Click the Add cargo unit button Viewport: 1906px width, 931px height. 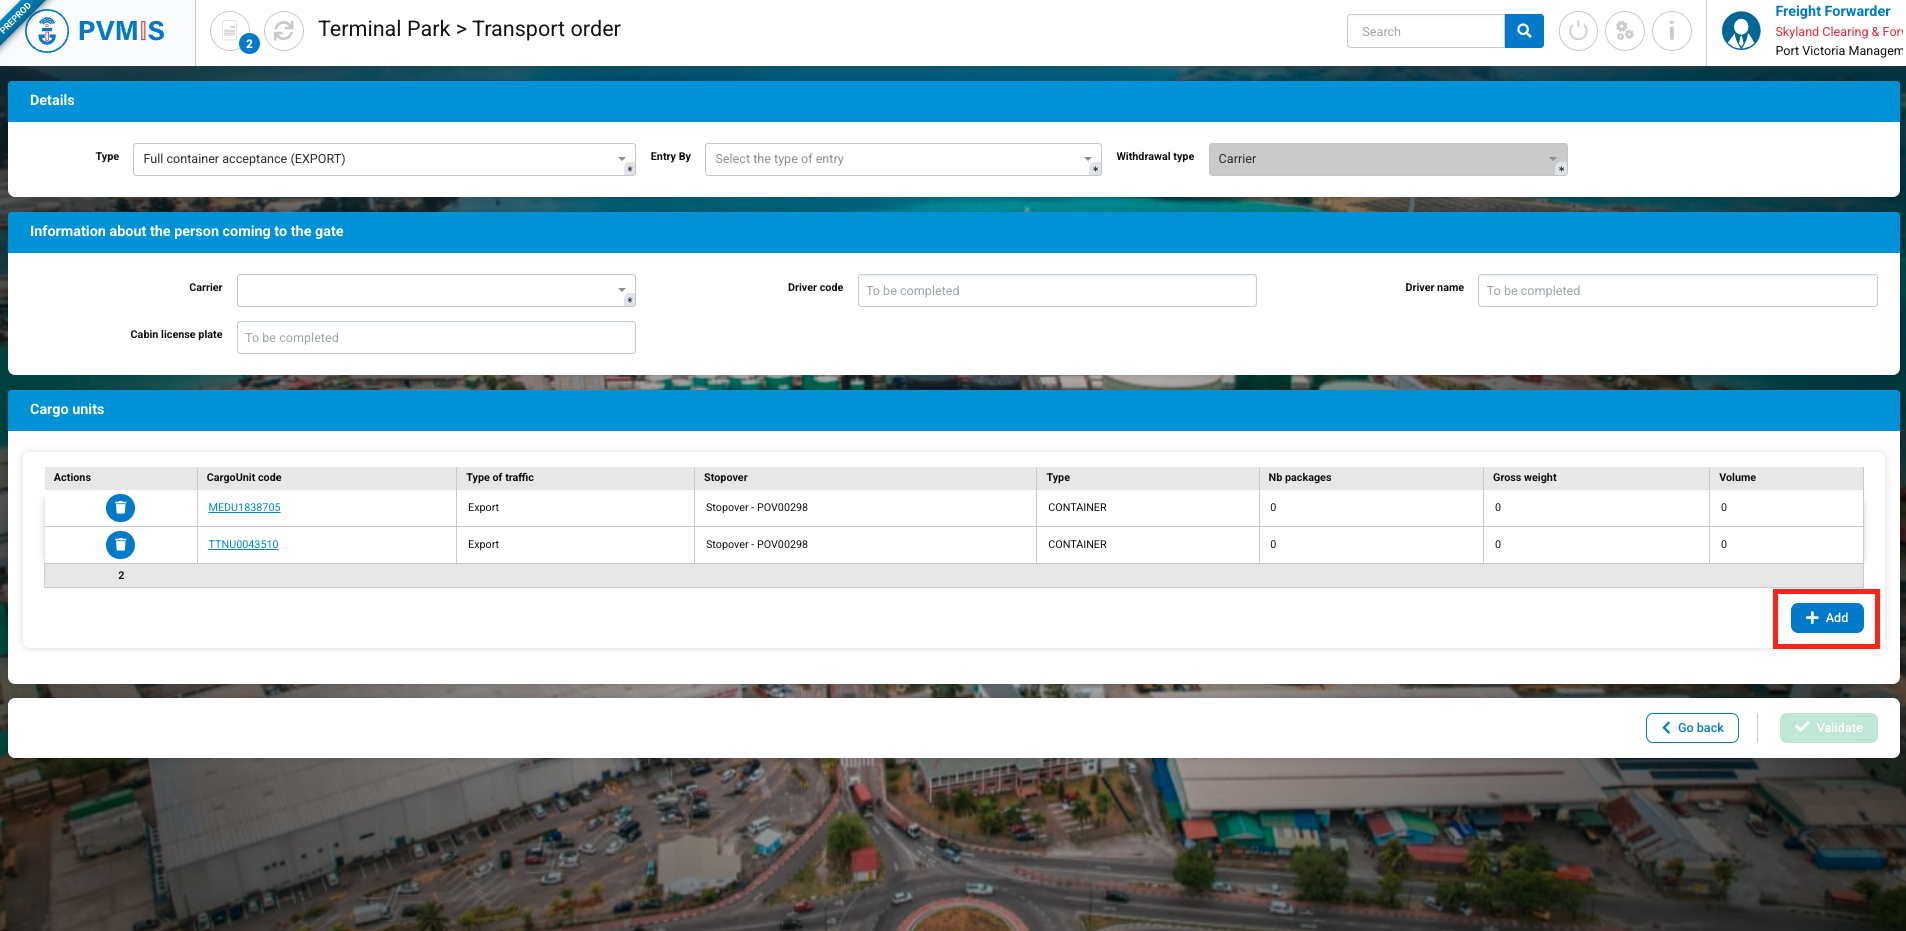[x=1826, y=618]
